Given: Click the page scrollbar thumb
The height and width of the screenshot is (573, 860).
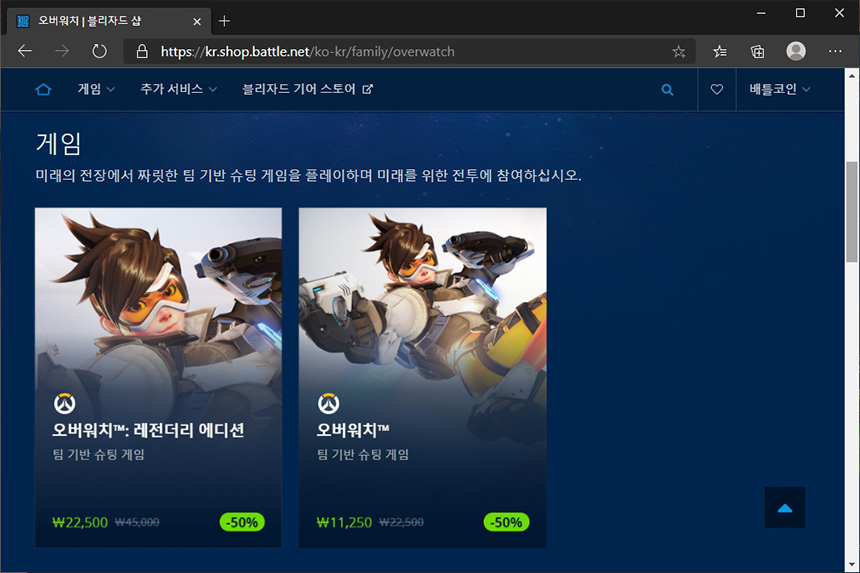Looking at the screenshot, I should (852, 211).
